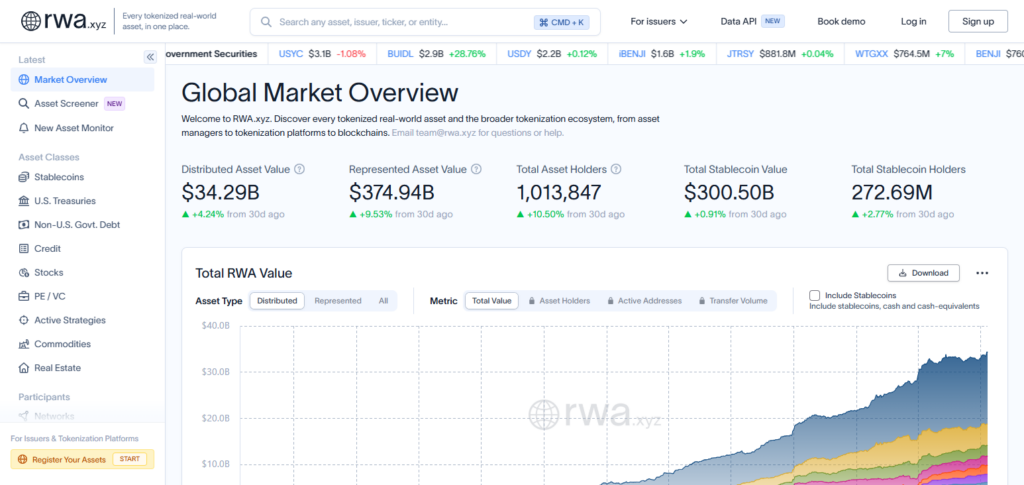1024x485 pixels.
Task: Open the chart three-dot more menu
Action: point(982,273)
